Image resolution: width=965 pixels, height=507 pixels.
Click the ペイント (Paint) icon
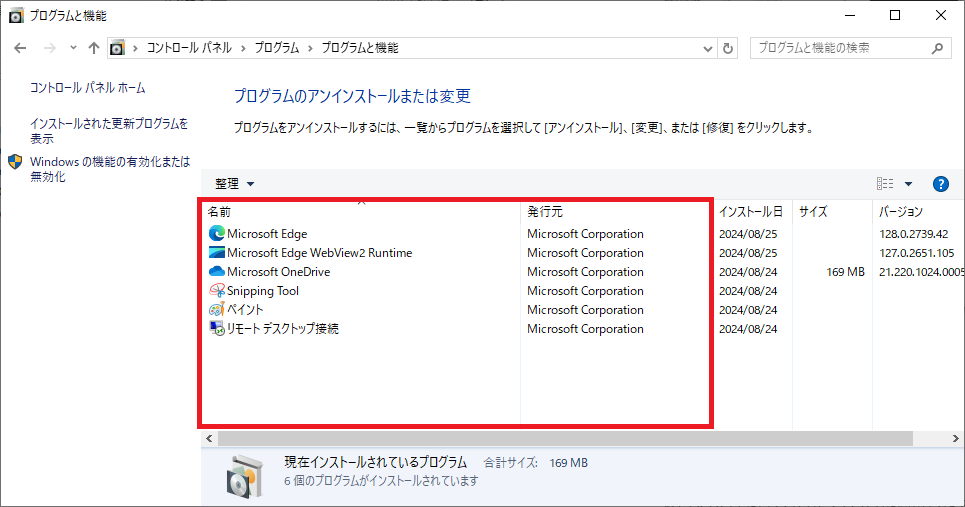pos(217,310)
